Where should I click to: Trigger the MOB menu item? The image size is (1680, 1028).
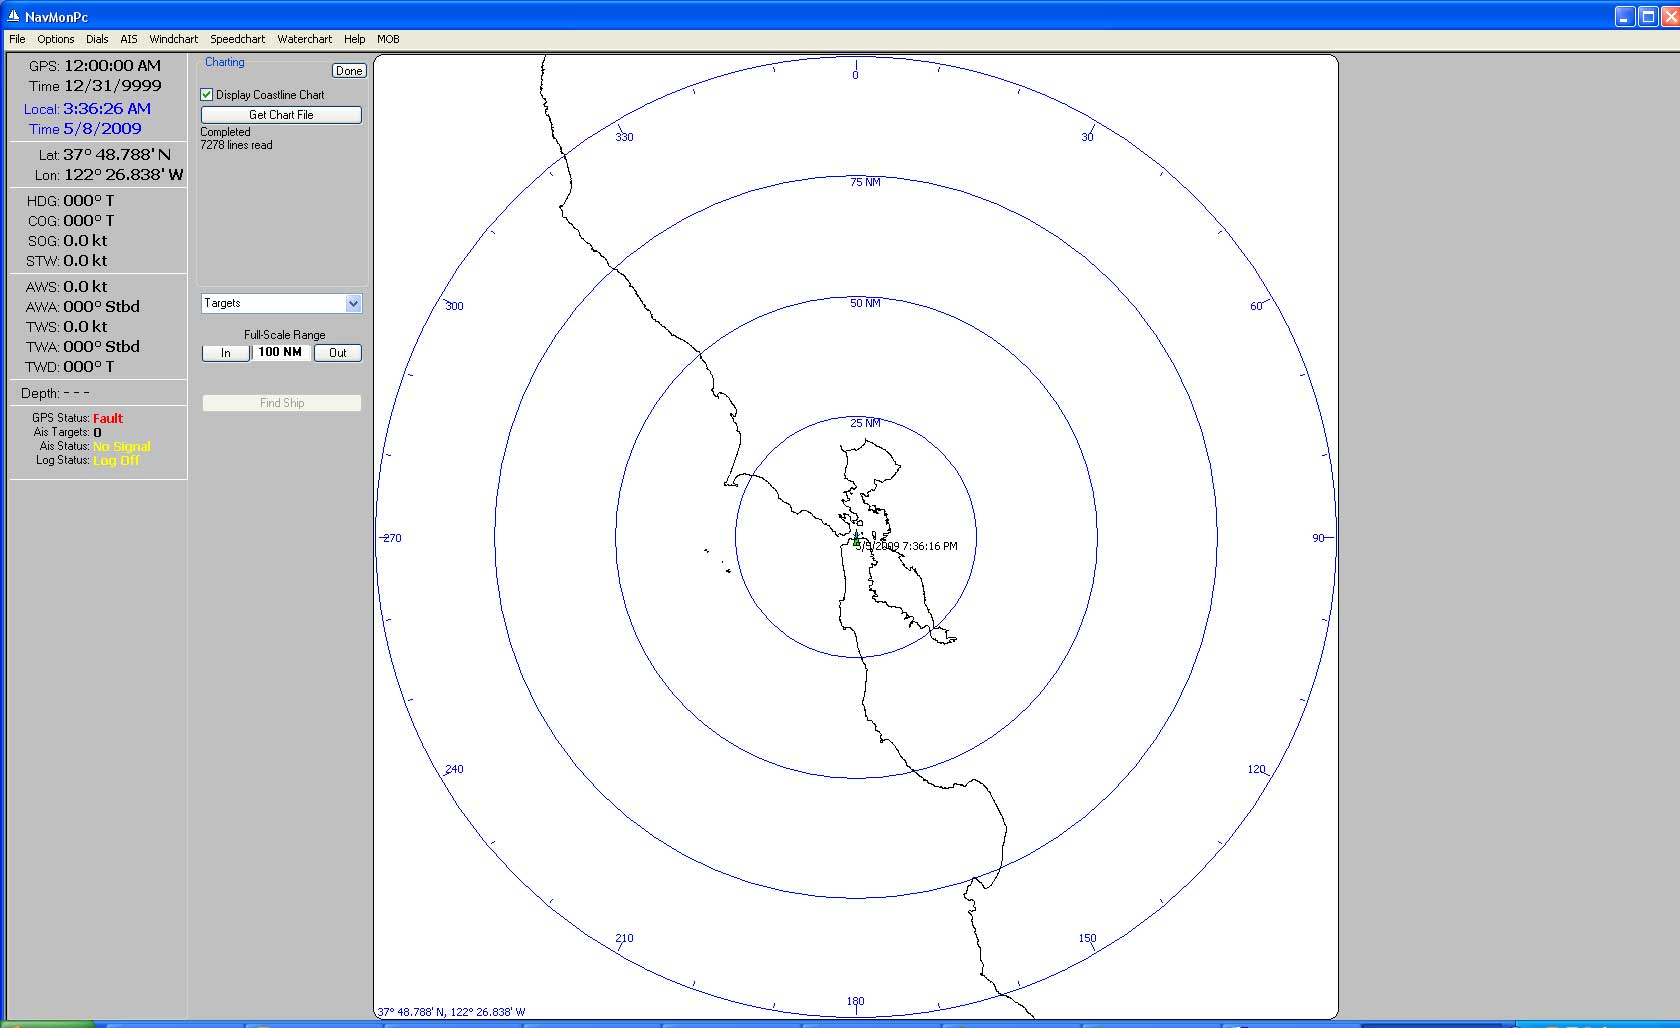[x=388, y=39]
